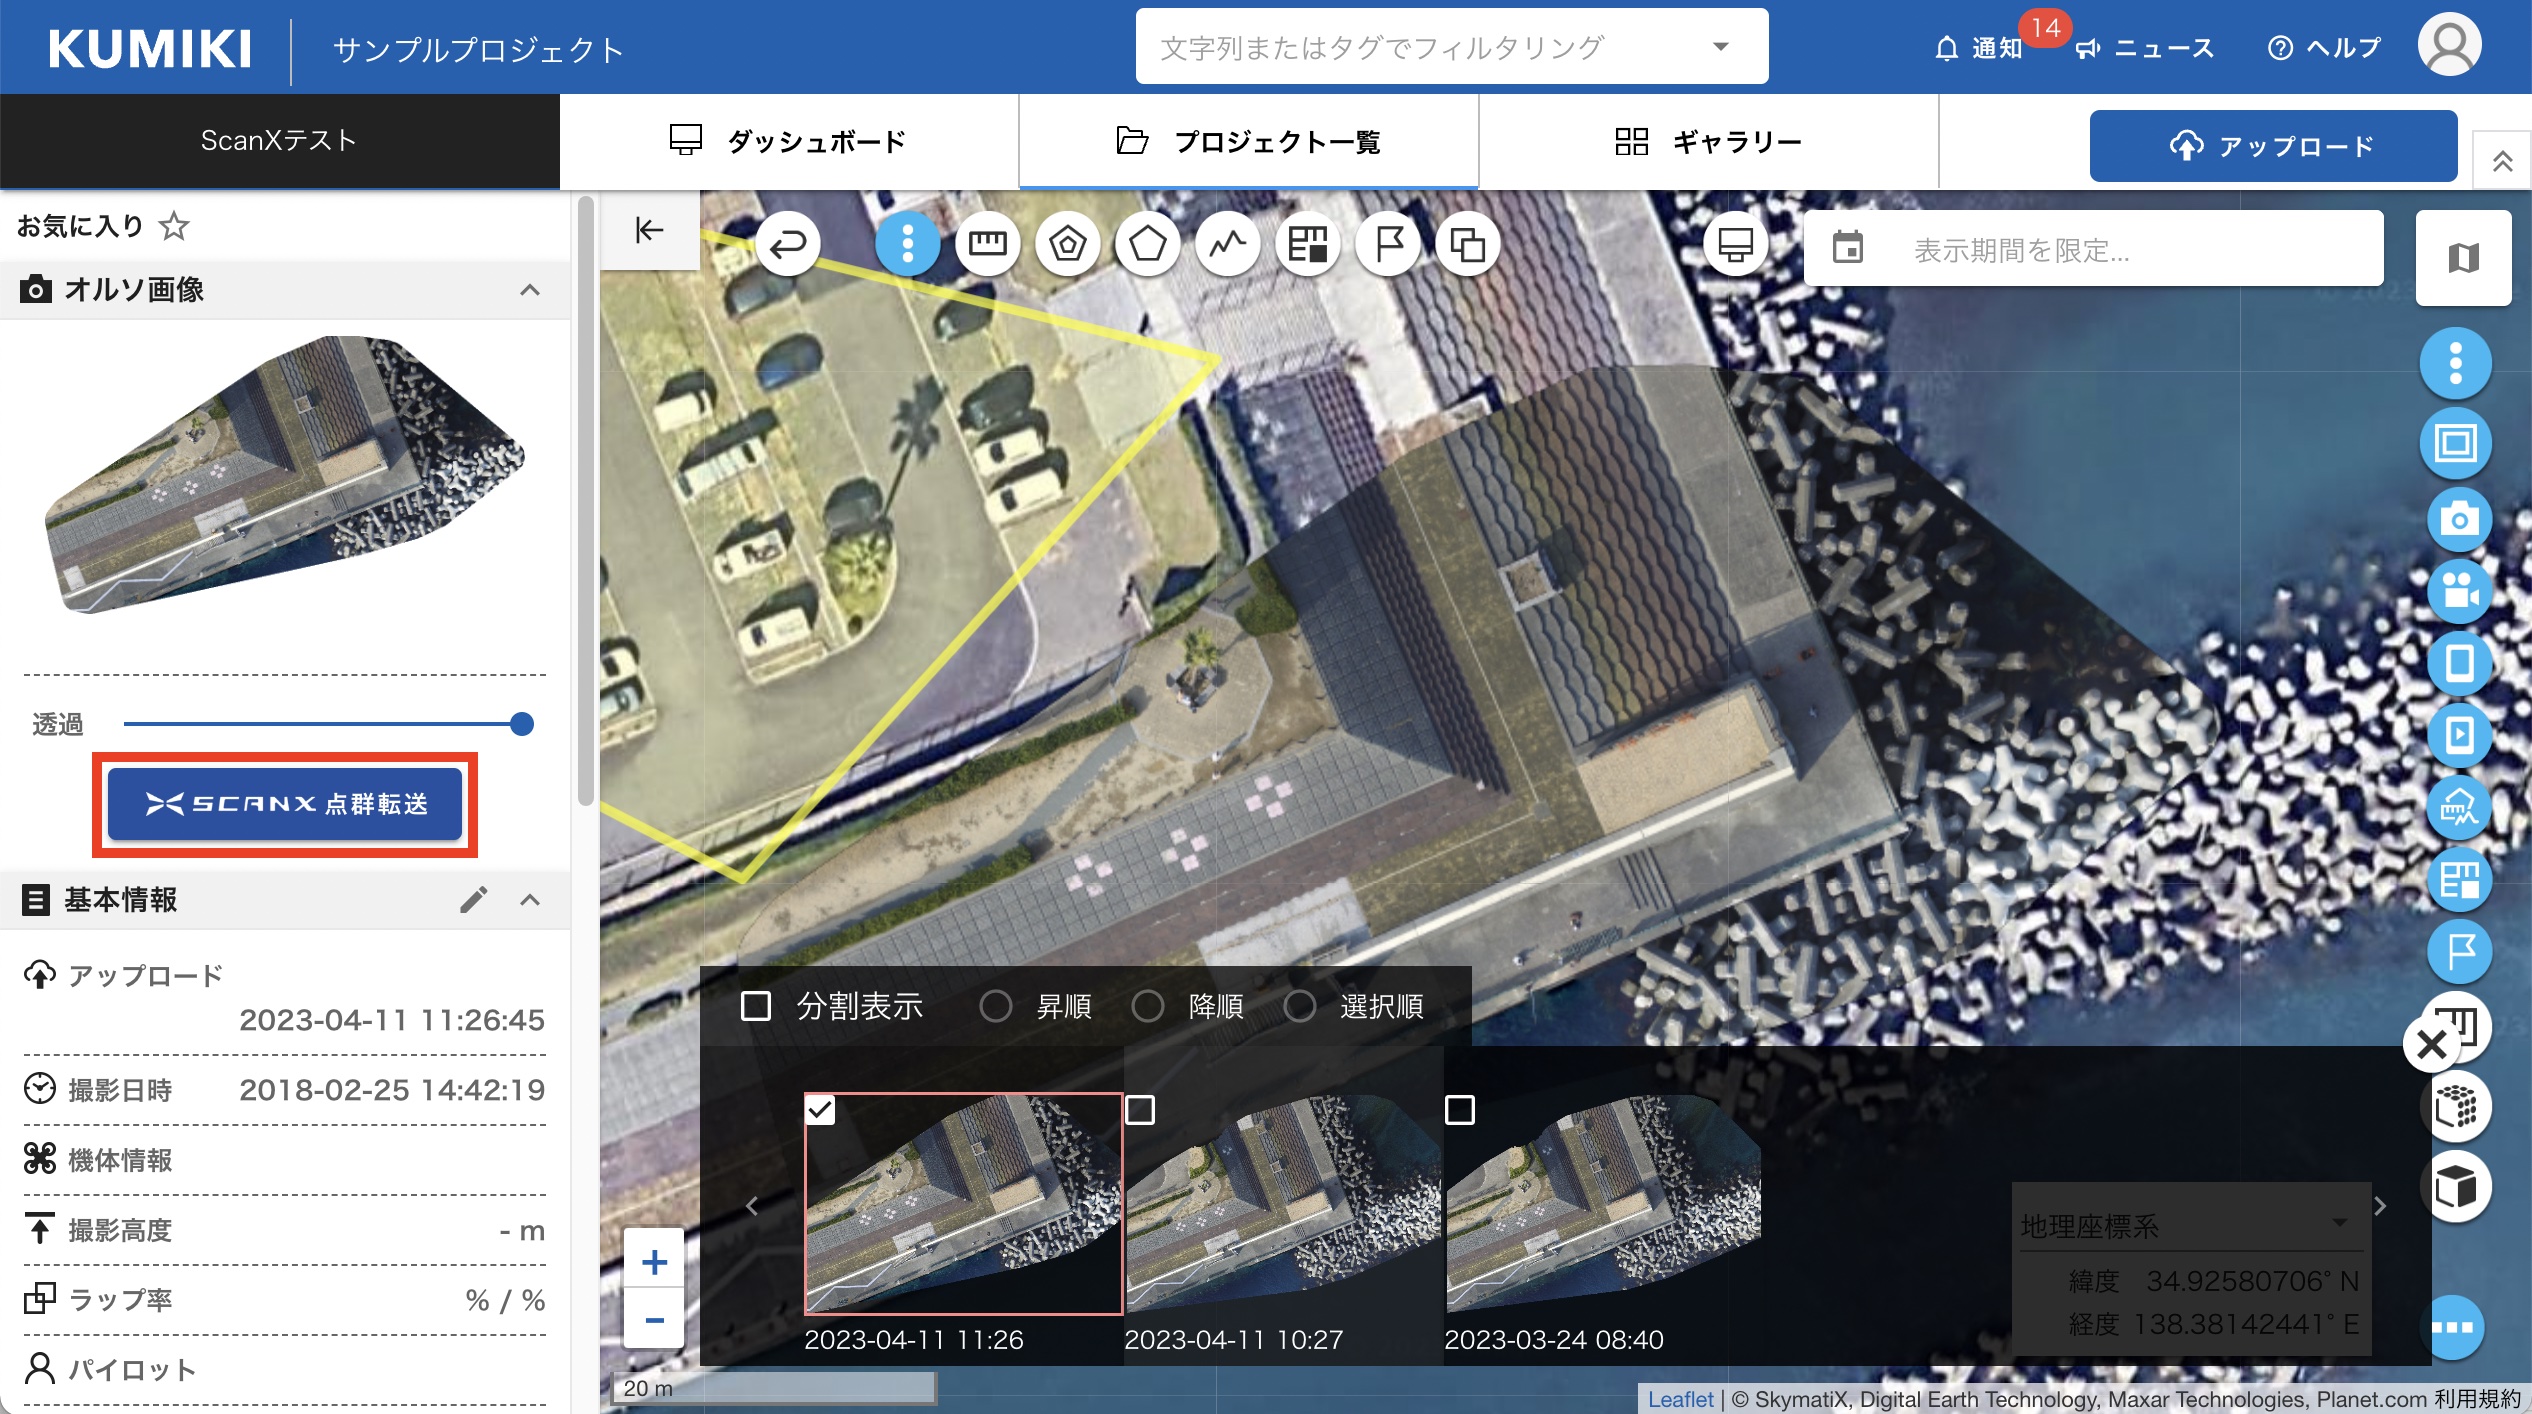Screen dimensions: 2532x1414
Task: Check the 2023-04-11 10:27 thumbnail checkbox
Action: coord(1140,1110)
